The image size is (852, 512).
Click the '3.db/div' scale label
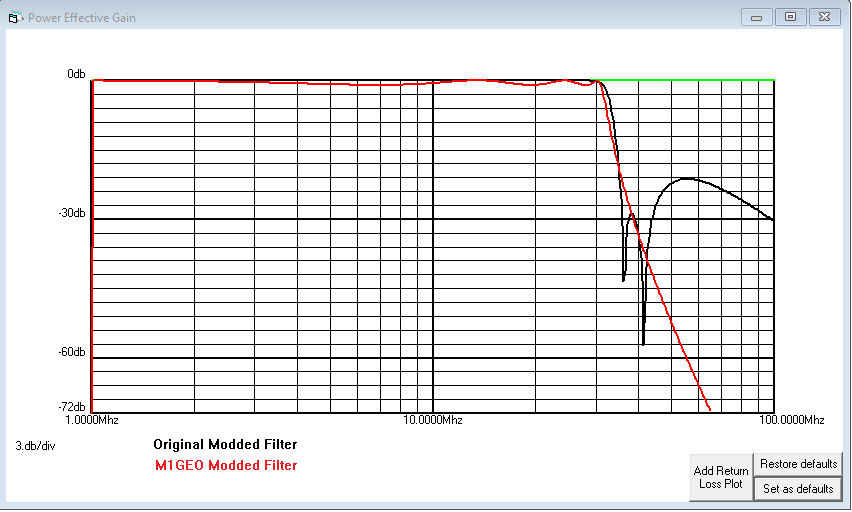(35, 446)
